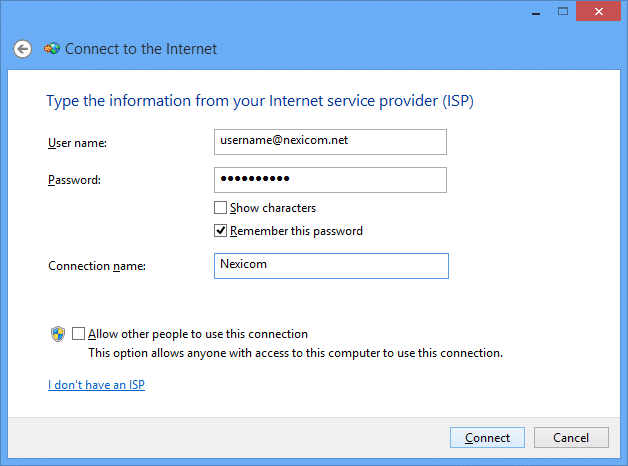Click the ISP information heading text

pos(260,101)
